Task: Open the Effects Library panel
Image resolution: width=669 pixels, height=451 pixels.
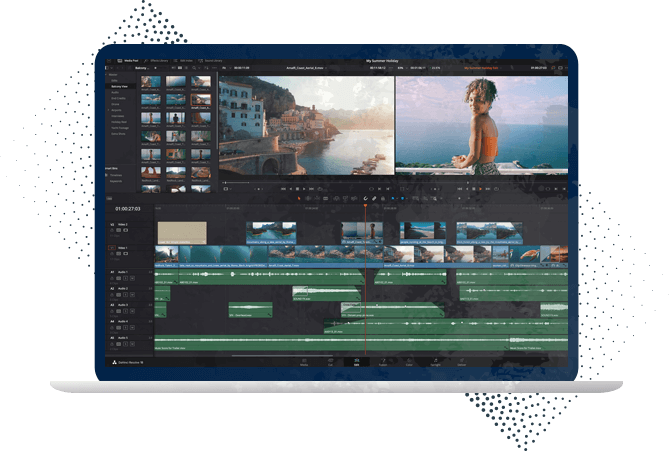Action: pos(161,60)
